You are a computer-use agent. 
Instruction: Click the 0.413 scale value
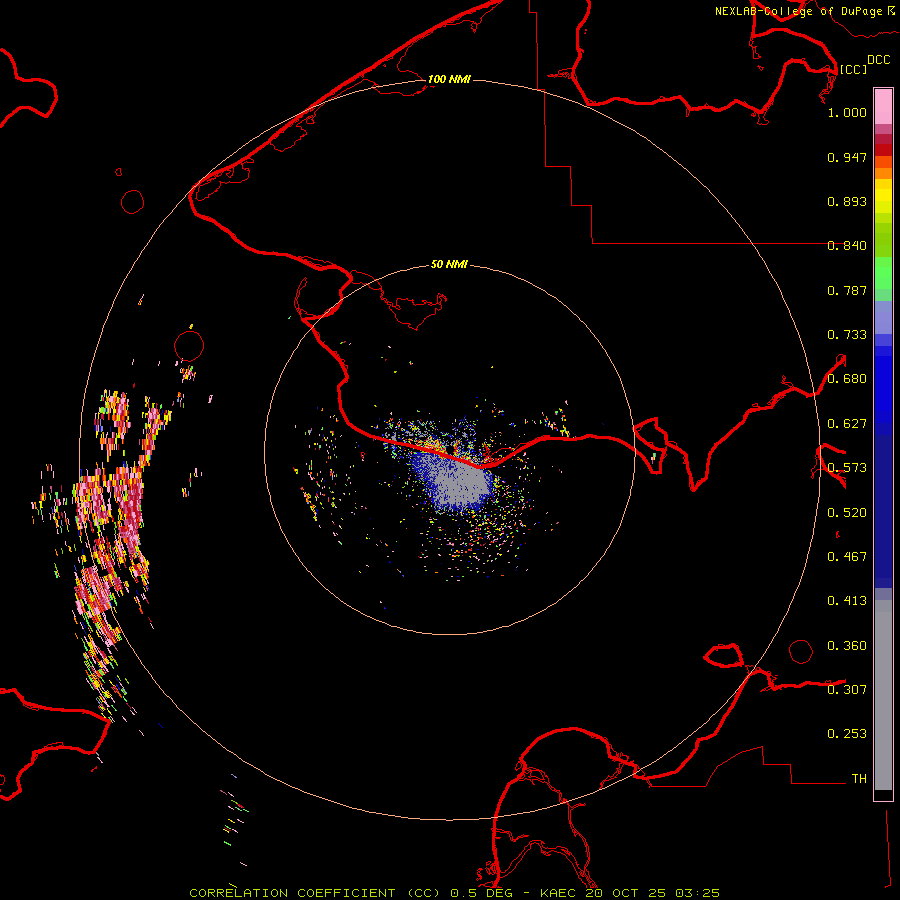847,601
